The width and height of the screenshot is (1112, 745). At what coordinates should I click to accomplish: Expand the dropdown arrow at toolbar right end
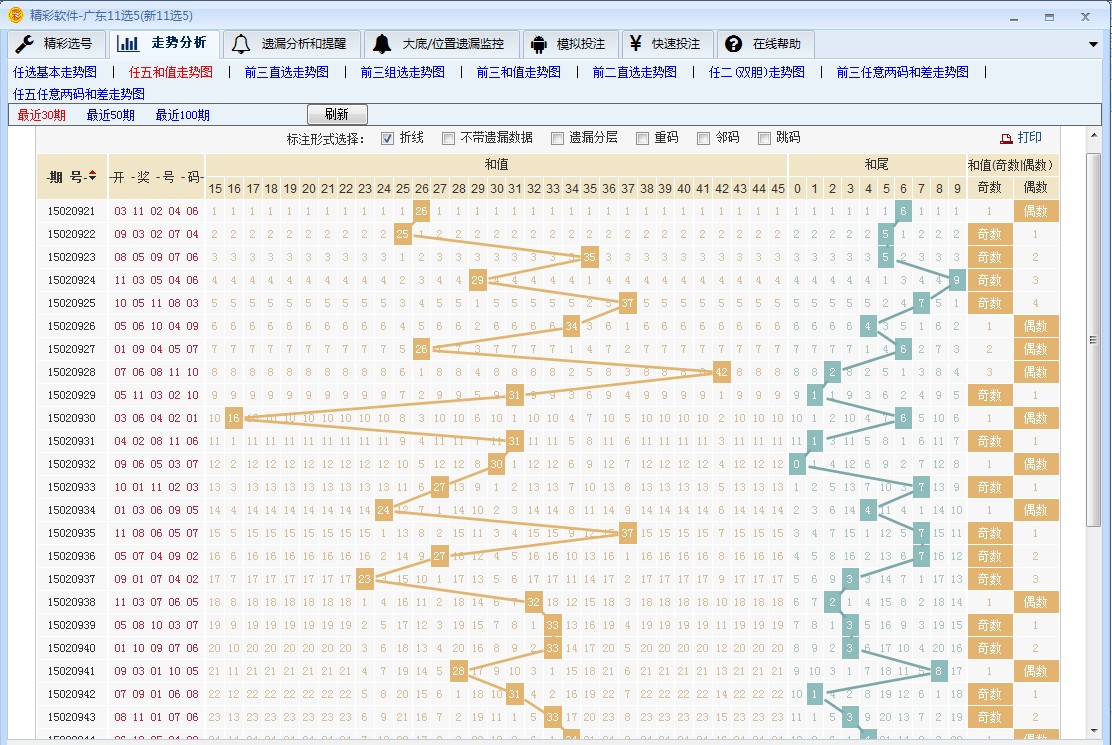pyautogui.click(x=1094, y=43)
